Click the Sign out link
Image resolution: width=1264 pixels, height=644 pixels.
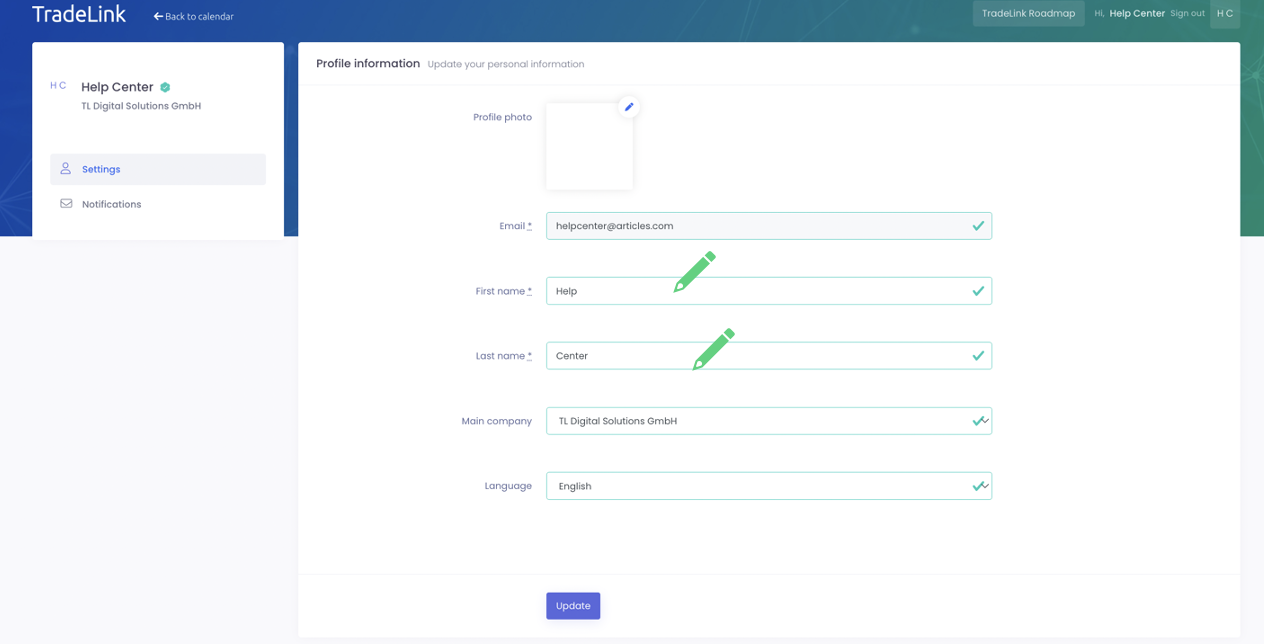tap(1187, 14)
